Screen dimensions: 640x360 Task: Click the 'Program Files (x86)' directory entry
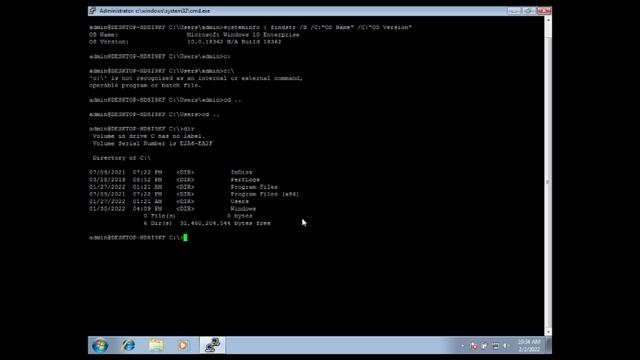point(264,194)
